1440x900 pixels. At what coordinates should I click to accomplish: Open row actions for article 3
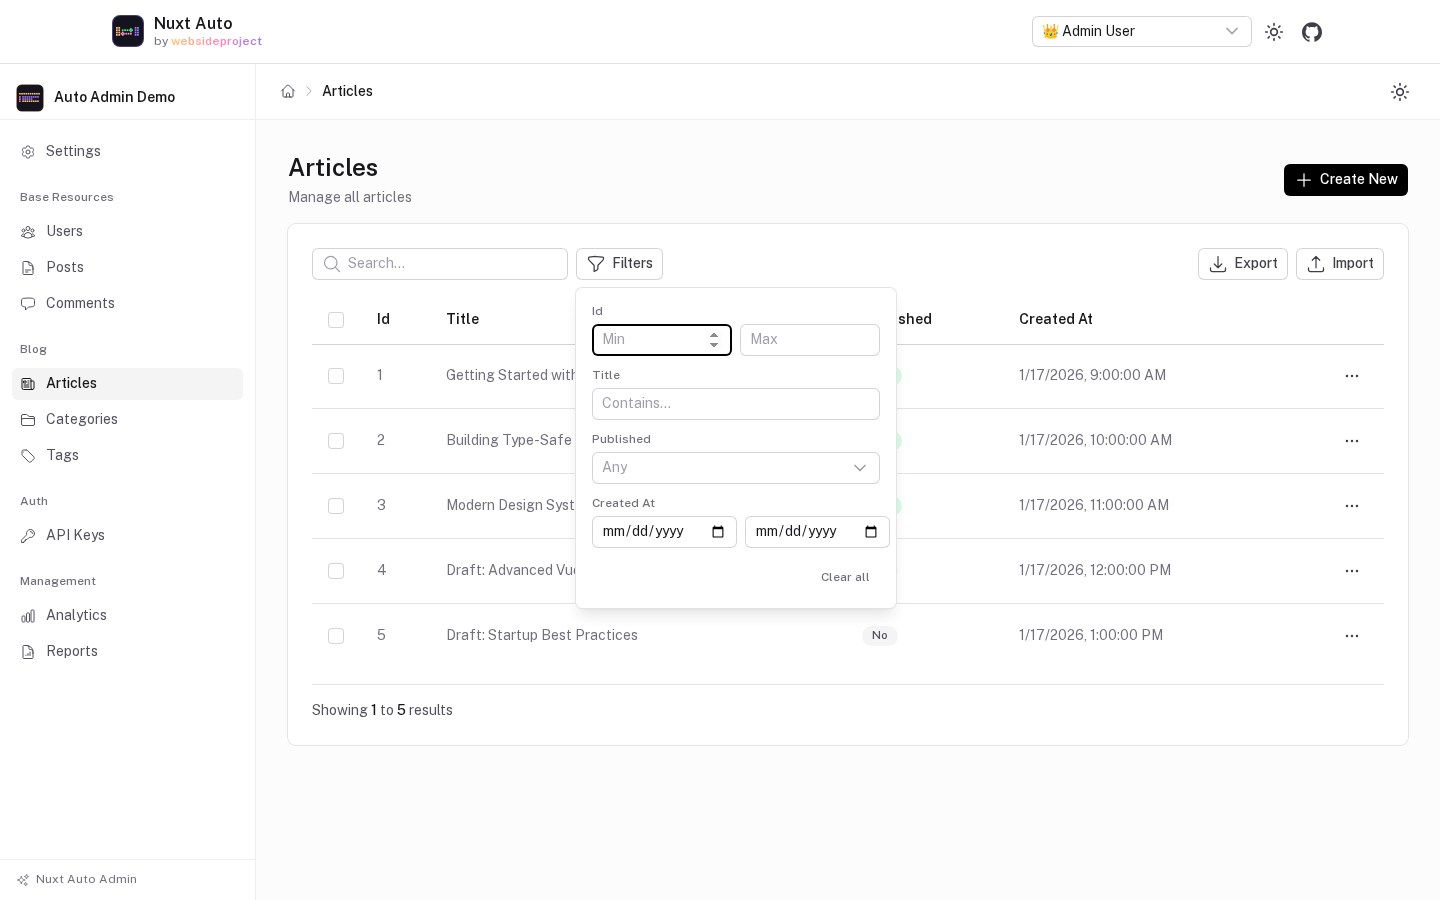click(x=1352, y=506)
